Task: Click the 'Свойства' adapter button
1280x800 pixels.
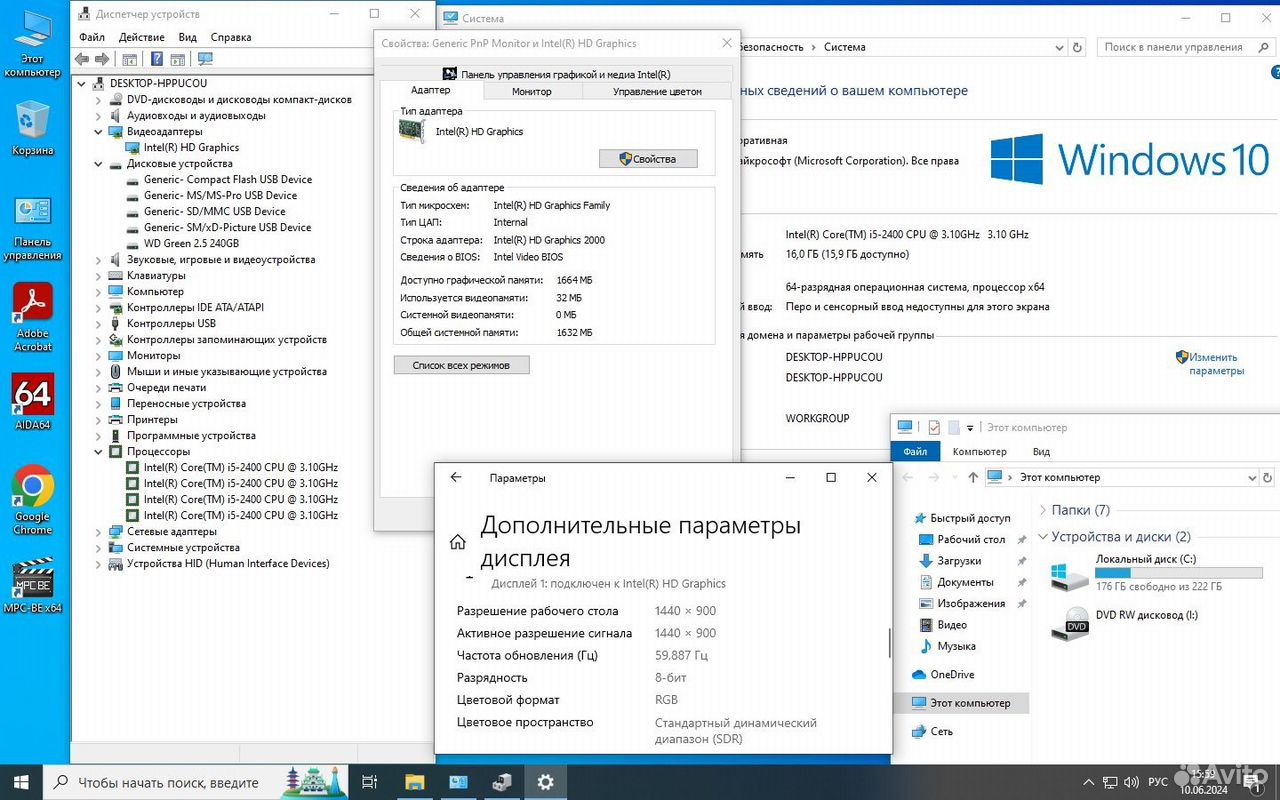Action: click(x=648, y=159)
